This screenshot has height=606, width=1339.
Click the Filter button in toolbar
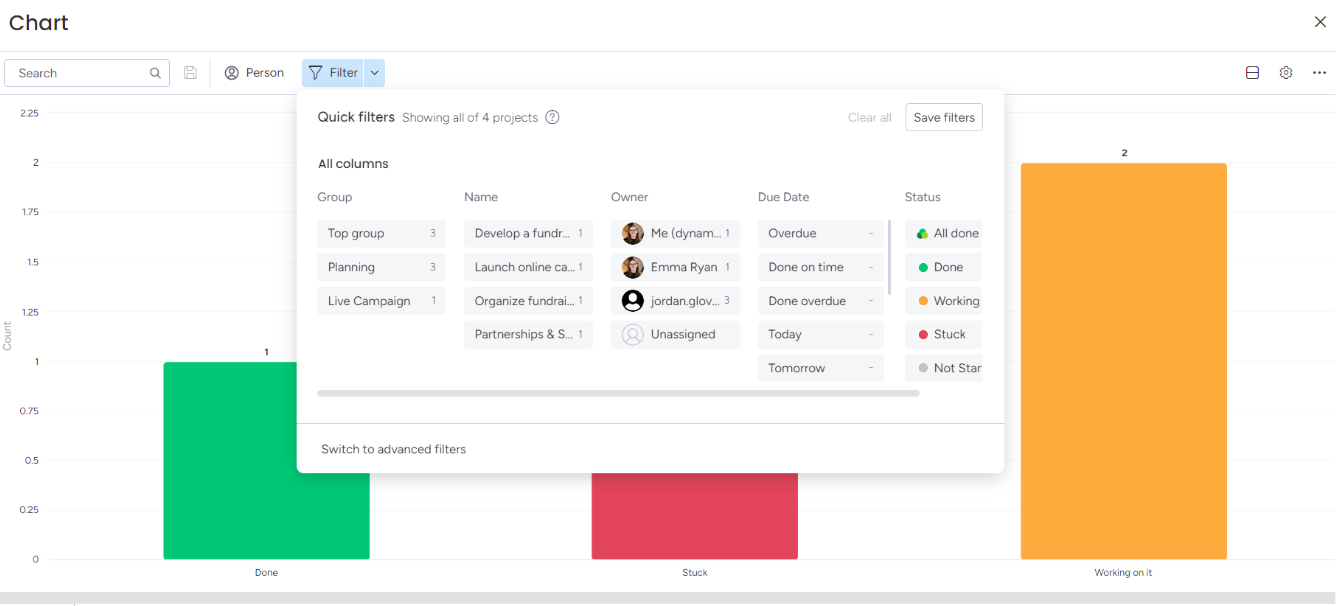point(333,73)
